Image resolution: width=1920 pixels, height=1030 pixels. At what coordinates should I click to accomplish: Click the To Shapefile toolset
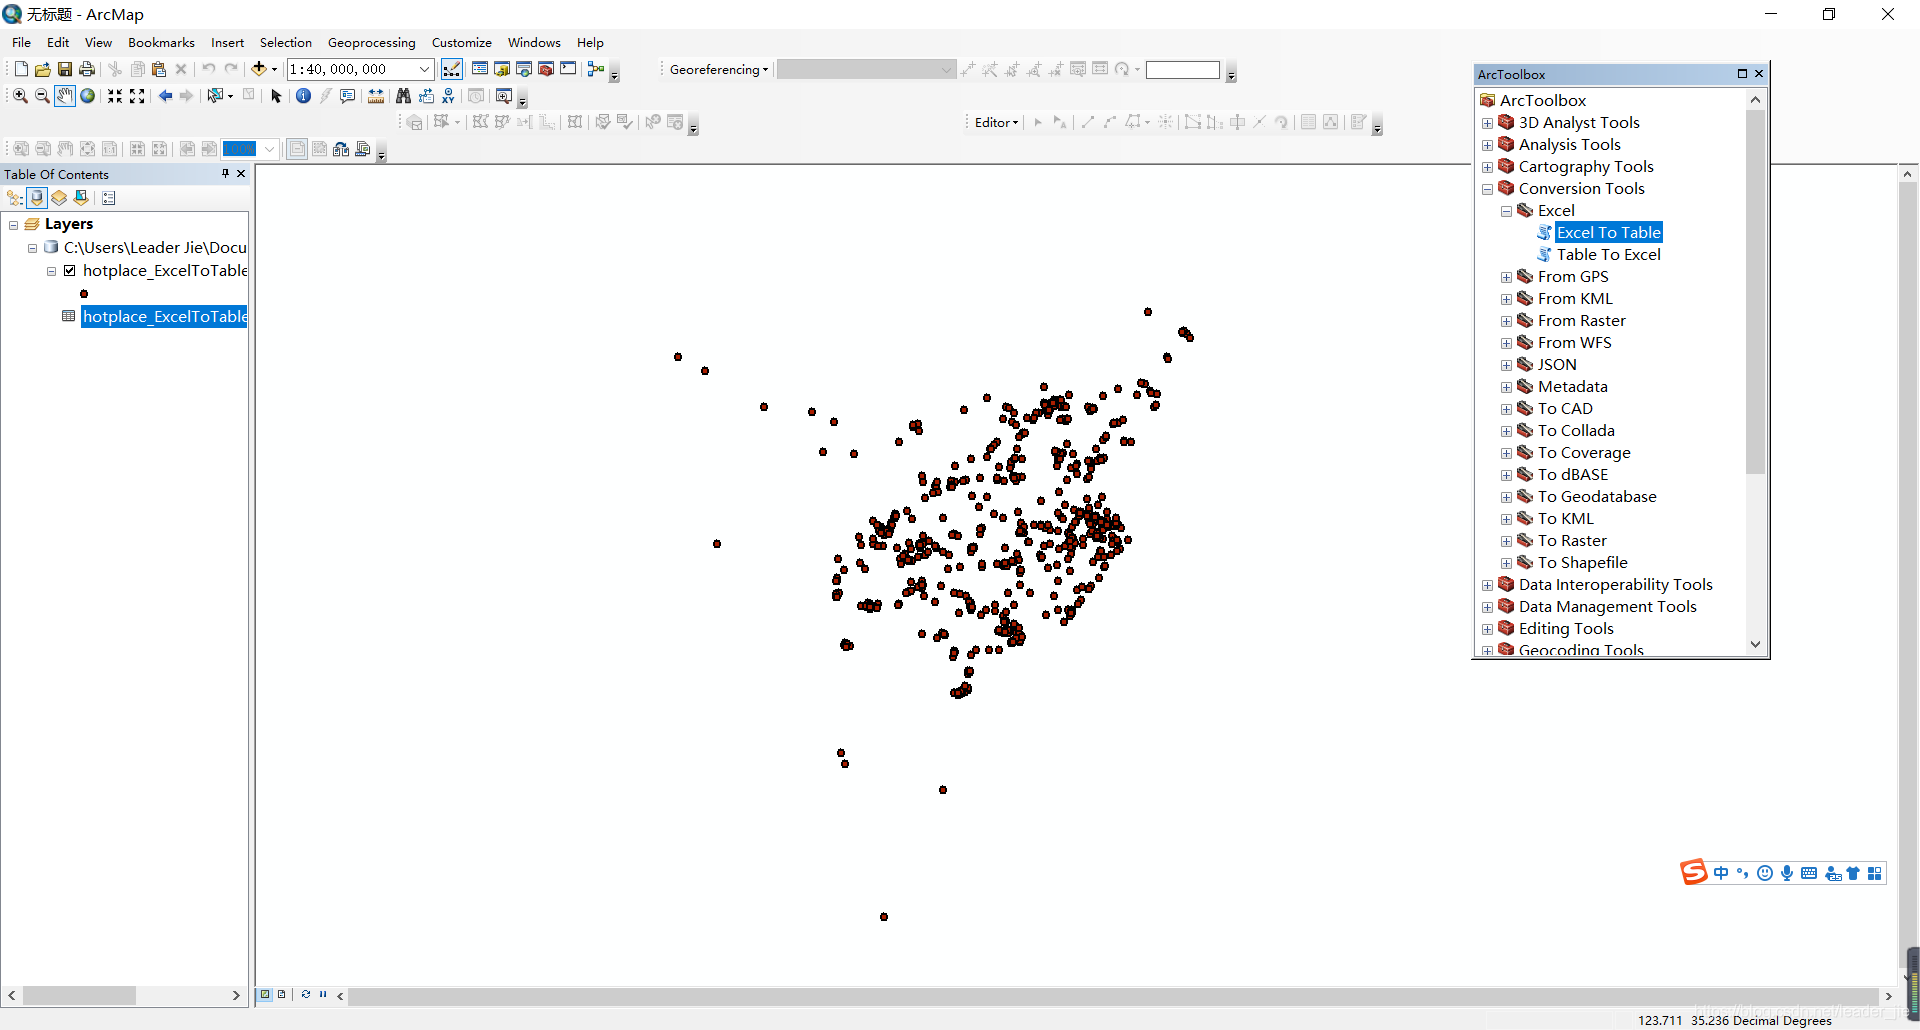(1582, 563)
